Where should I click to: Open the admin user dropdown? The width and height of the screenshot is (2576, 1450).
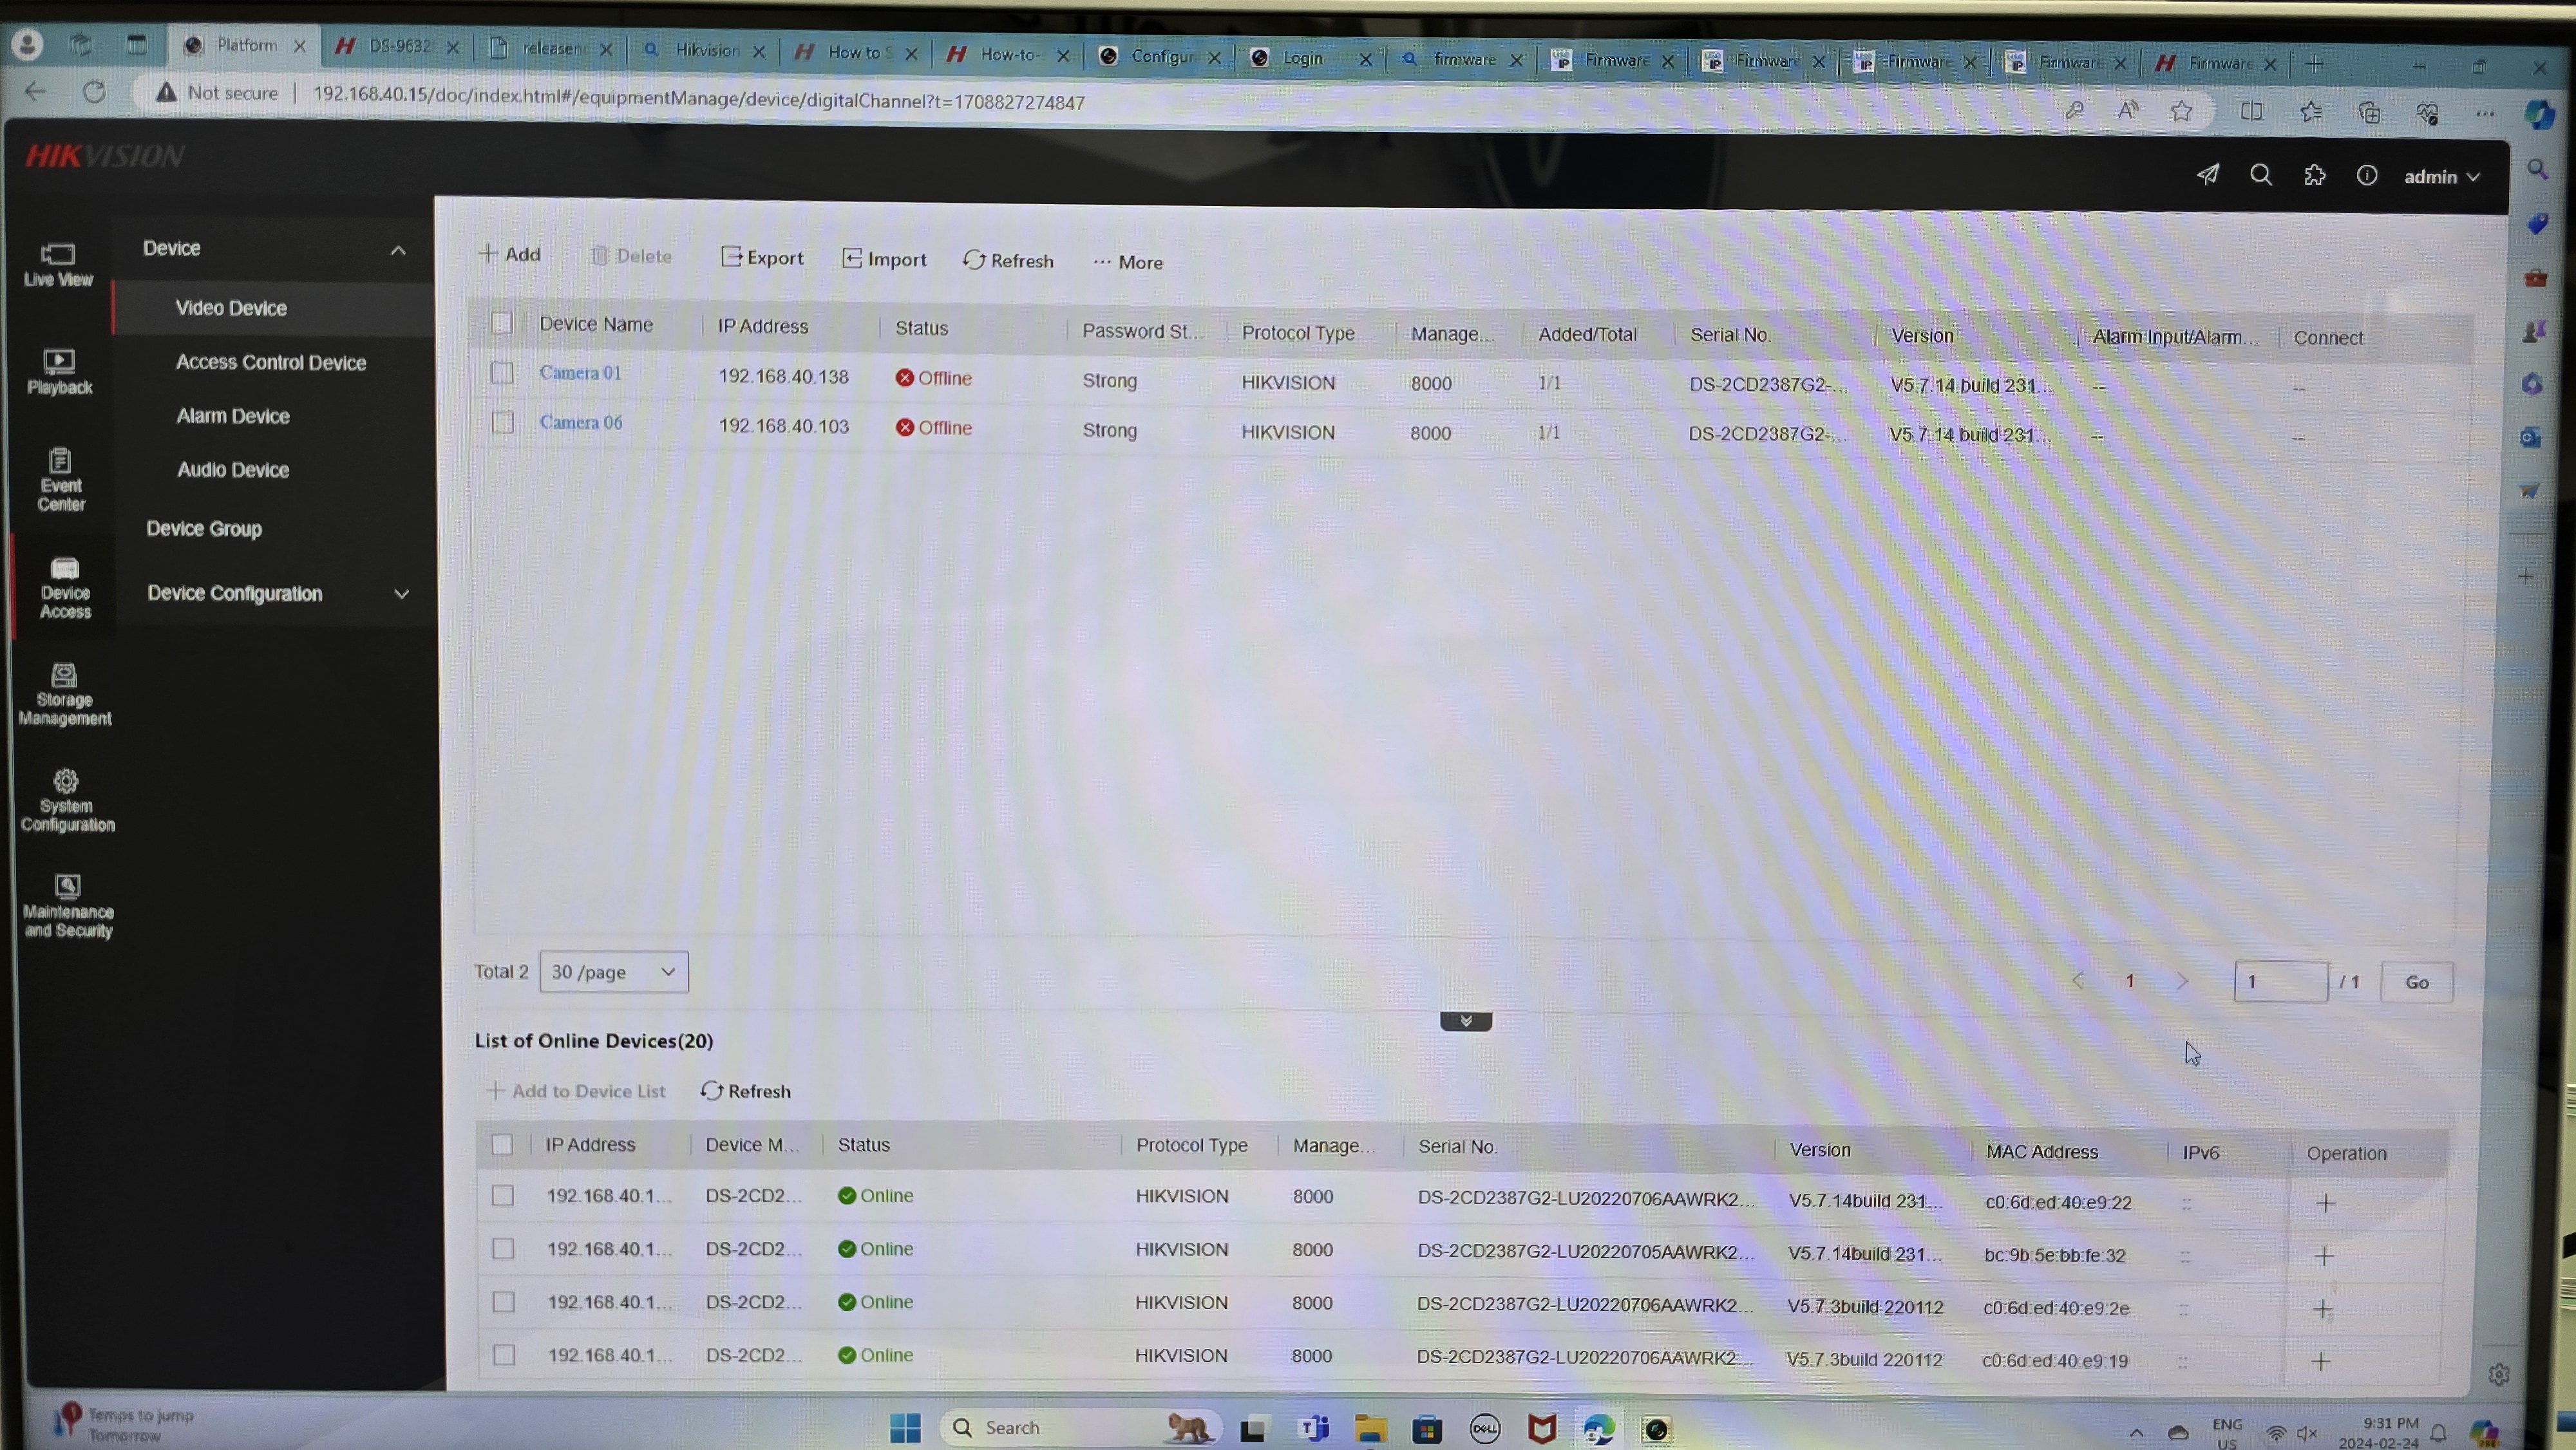pyautogui.click(x=2441, y=177)
